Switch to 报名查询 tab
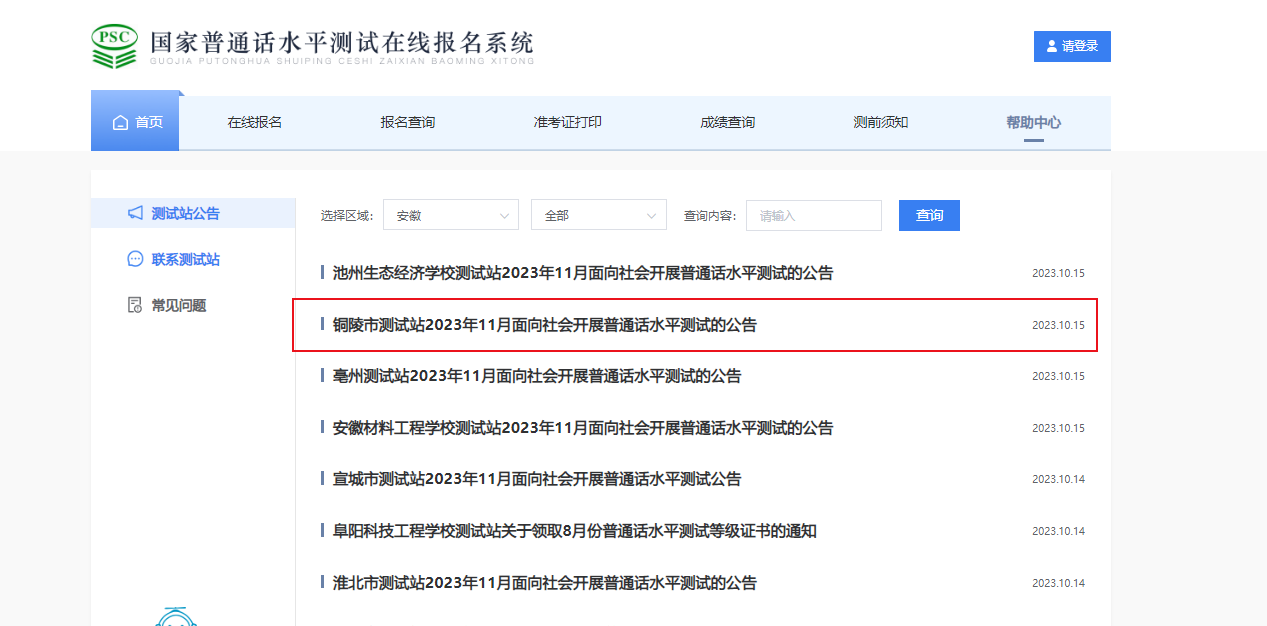1267x626 pixels. [x=407, y=122]
